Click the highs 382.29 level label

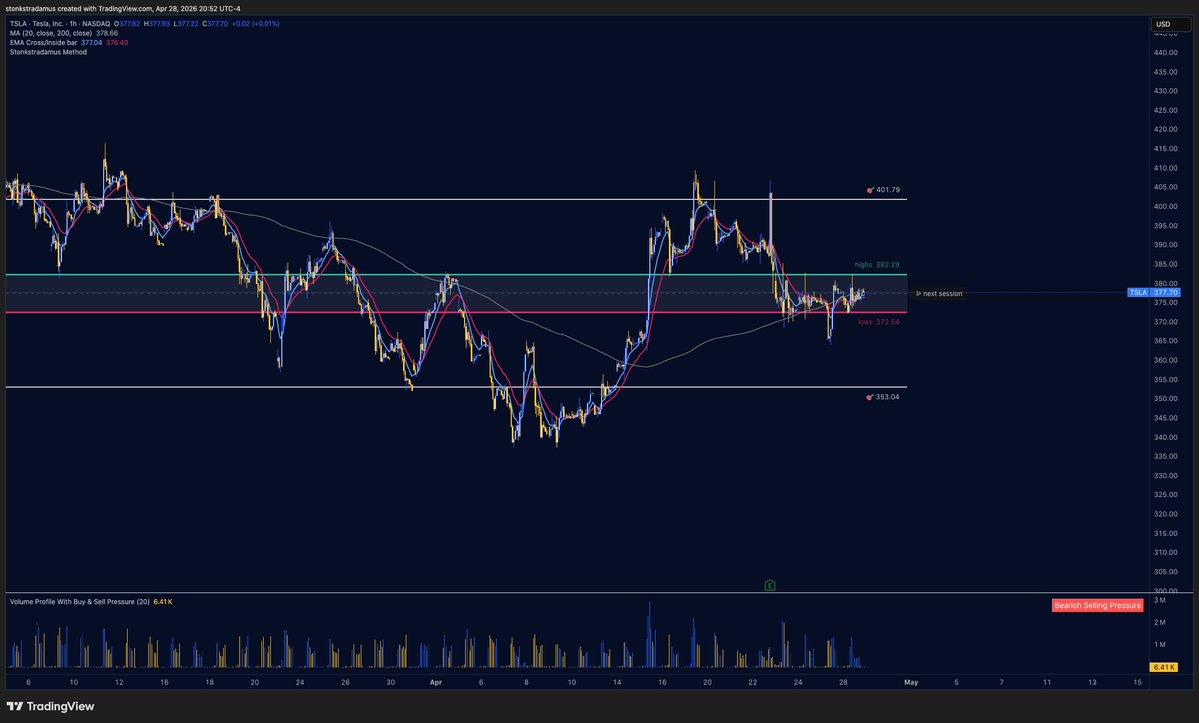coord(877,265)
